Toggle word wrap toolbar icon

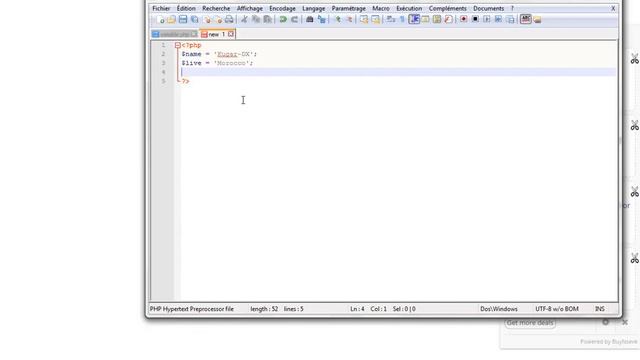pyautogui.click(x=391, y=19)
